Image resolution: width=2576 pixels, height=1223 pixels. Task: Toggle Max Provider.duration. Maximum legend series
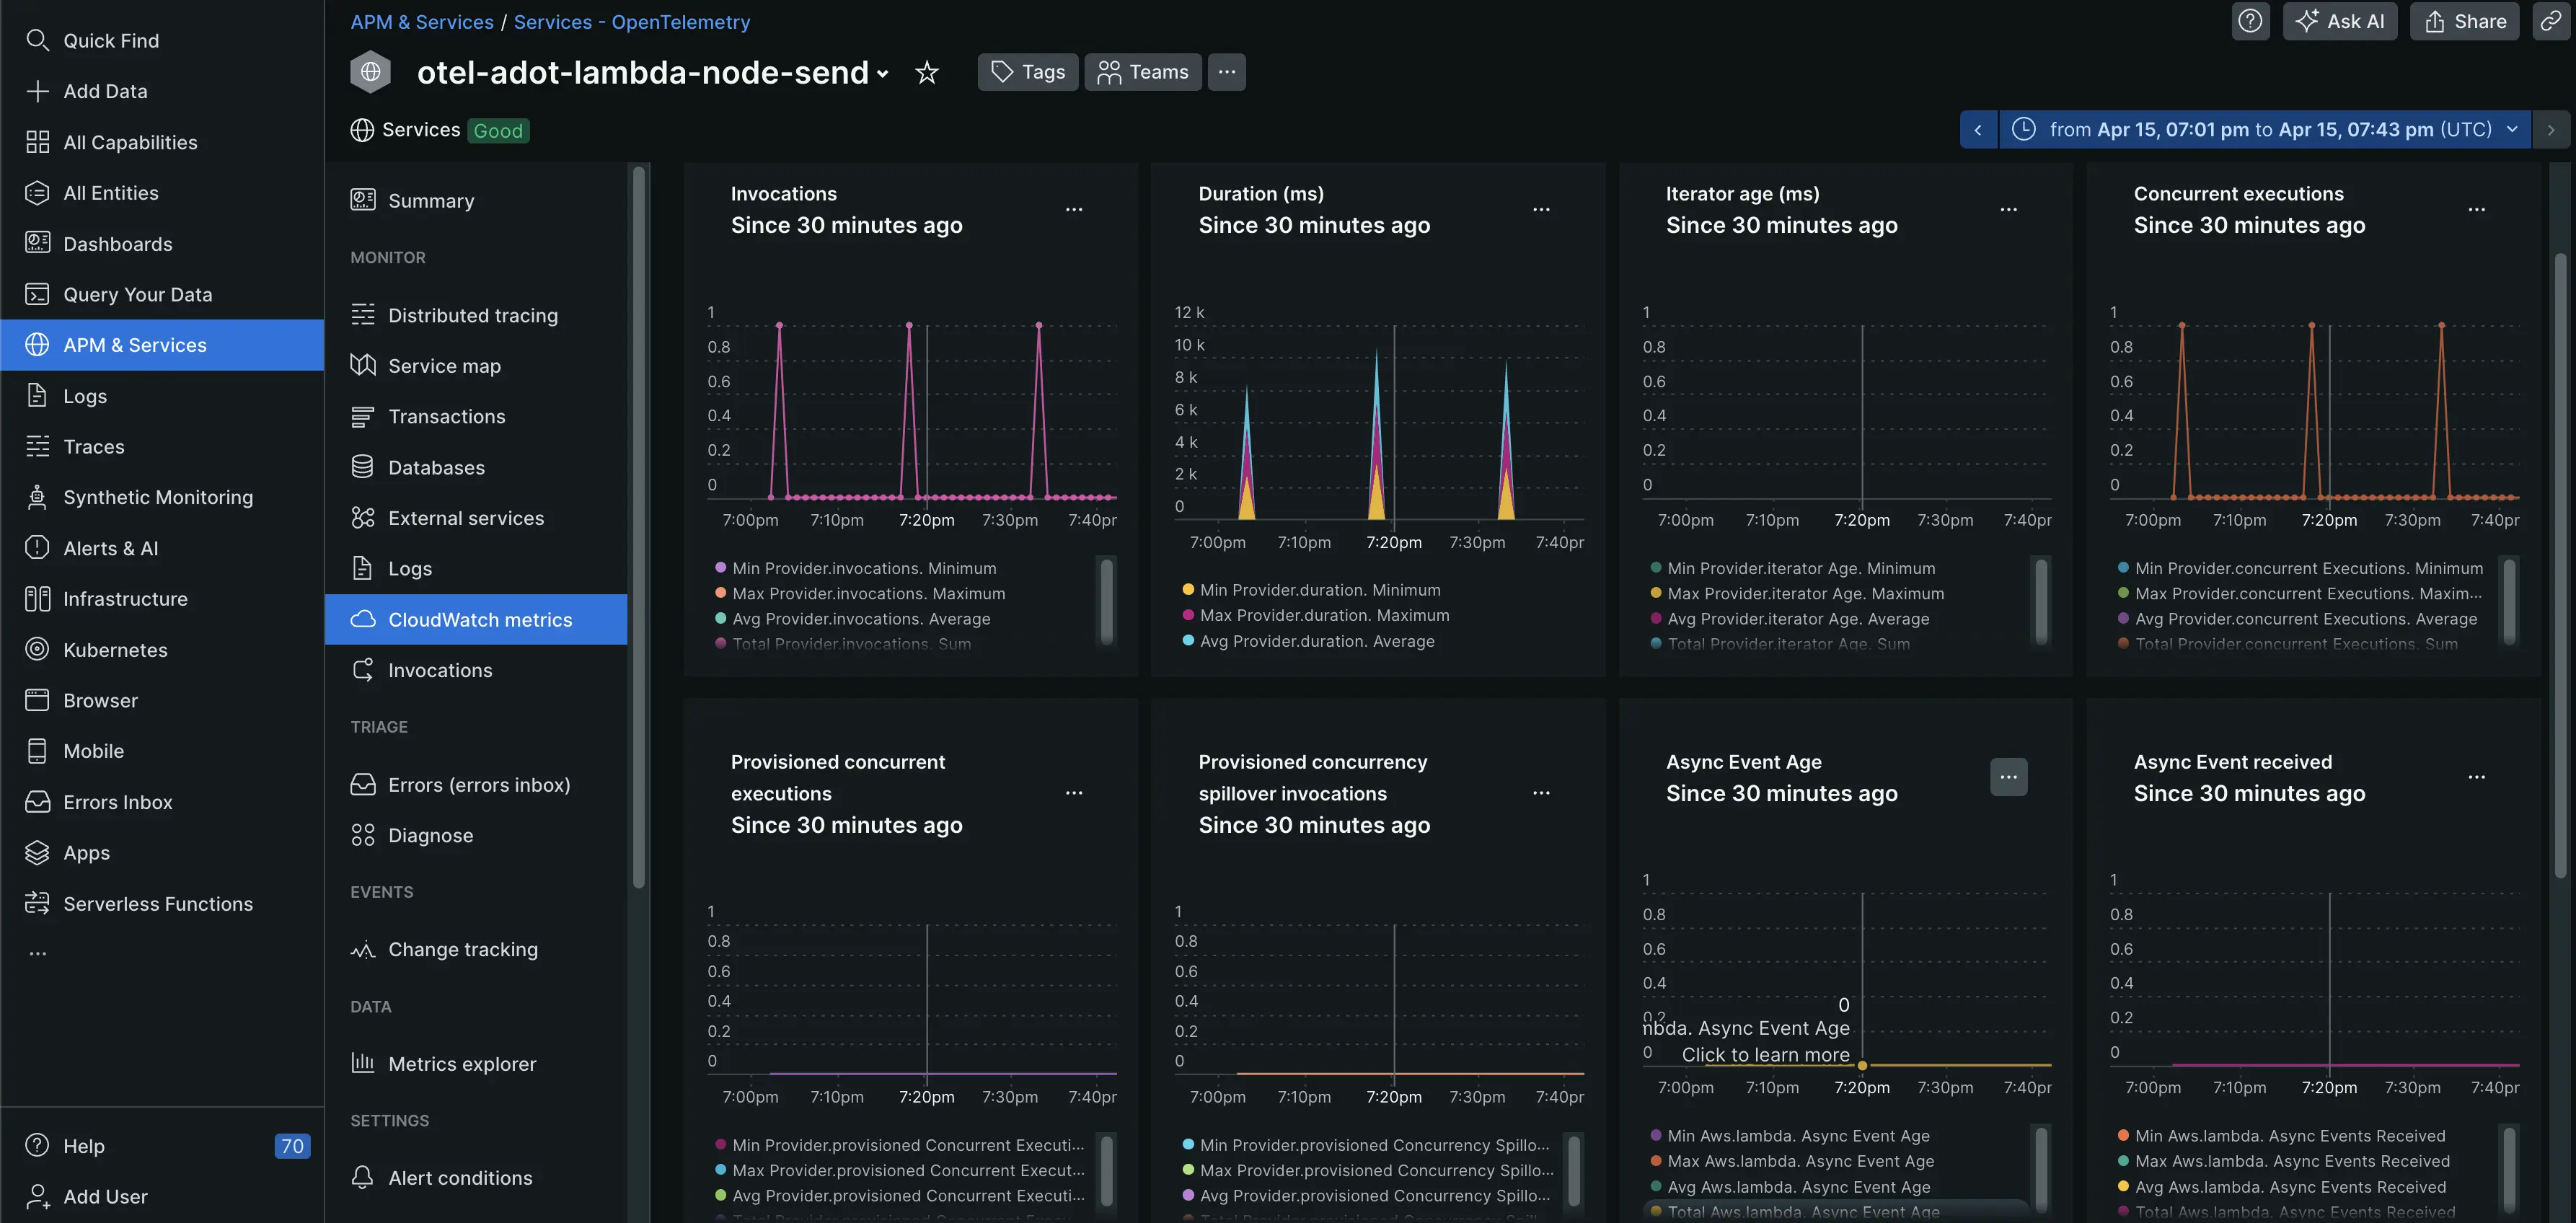[x=1324, y=616]
